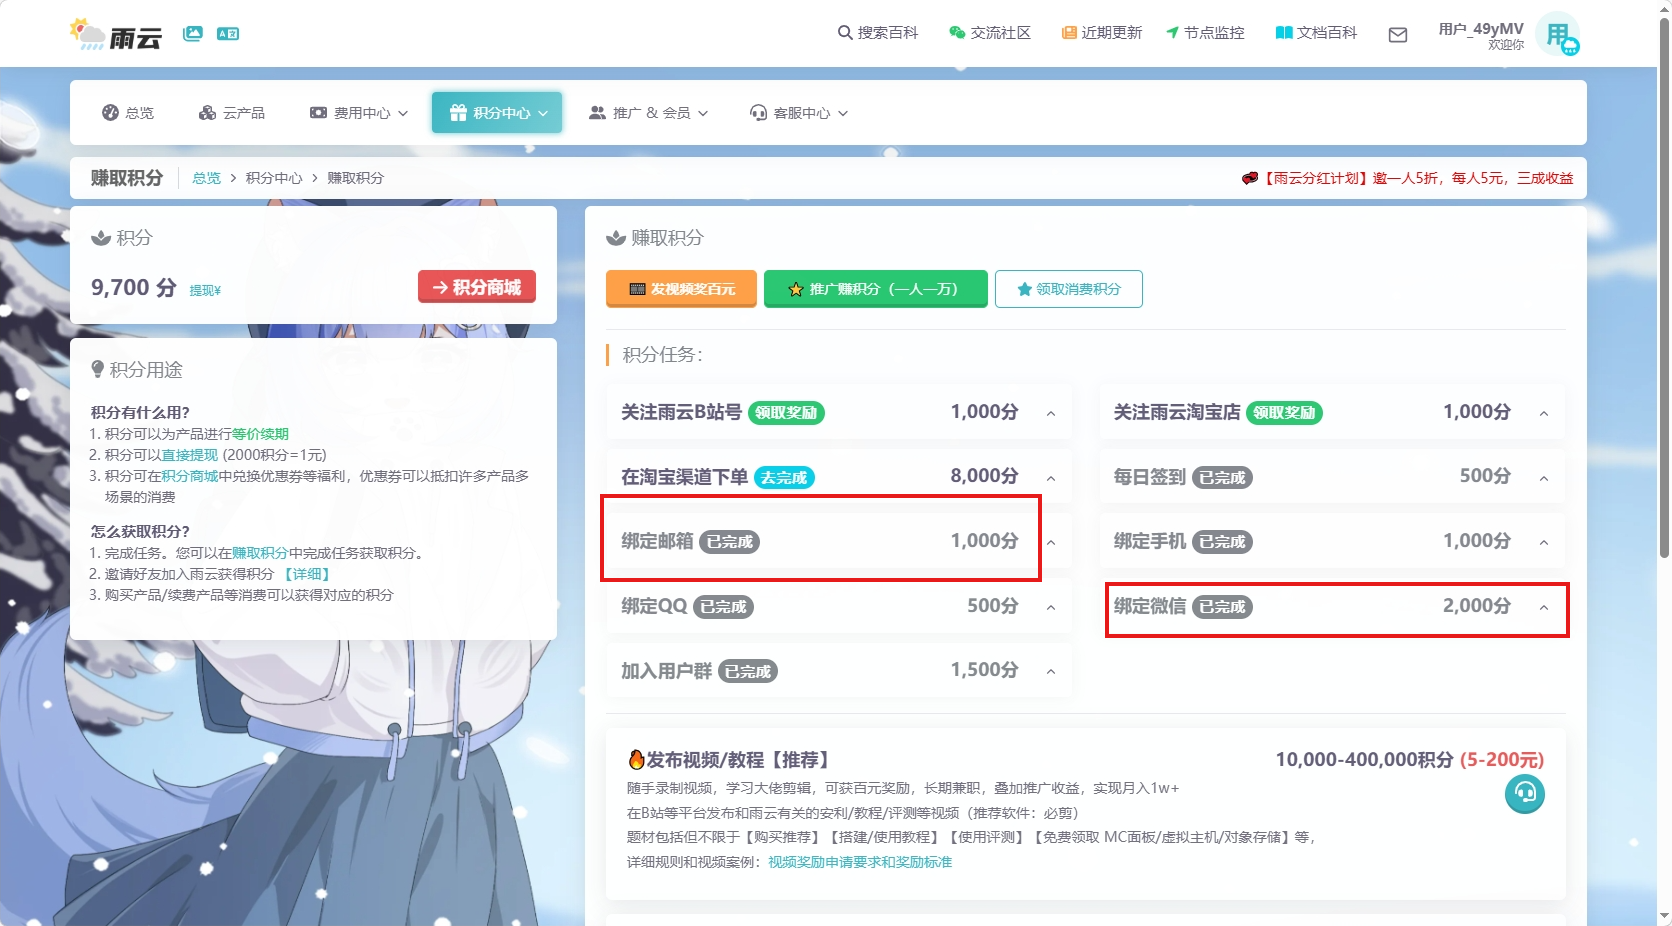Toggle 绑定手机 task chevron
1672x926 pixels.
1544,542
